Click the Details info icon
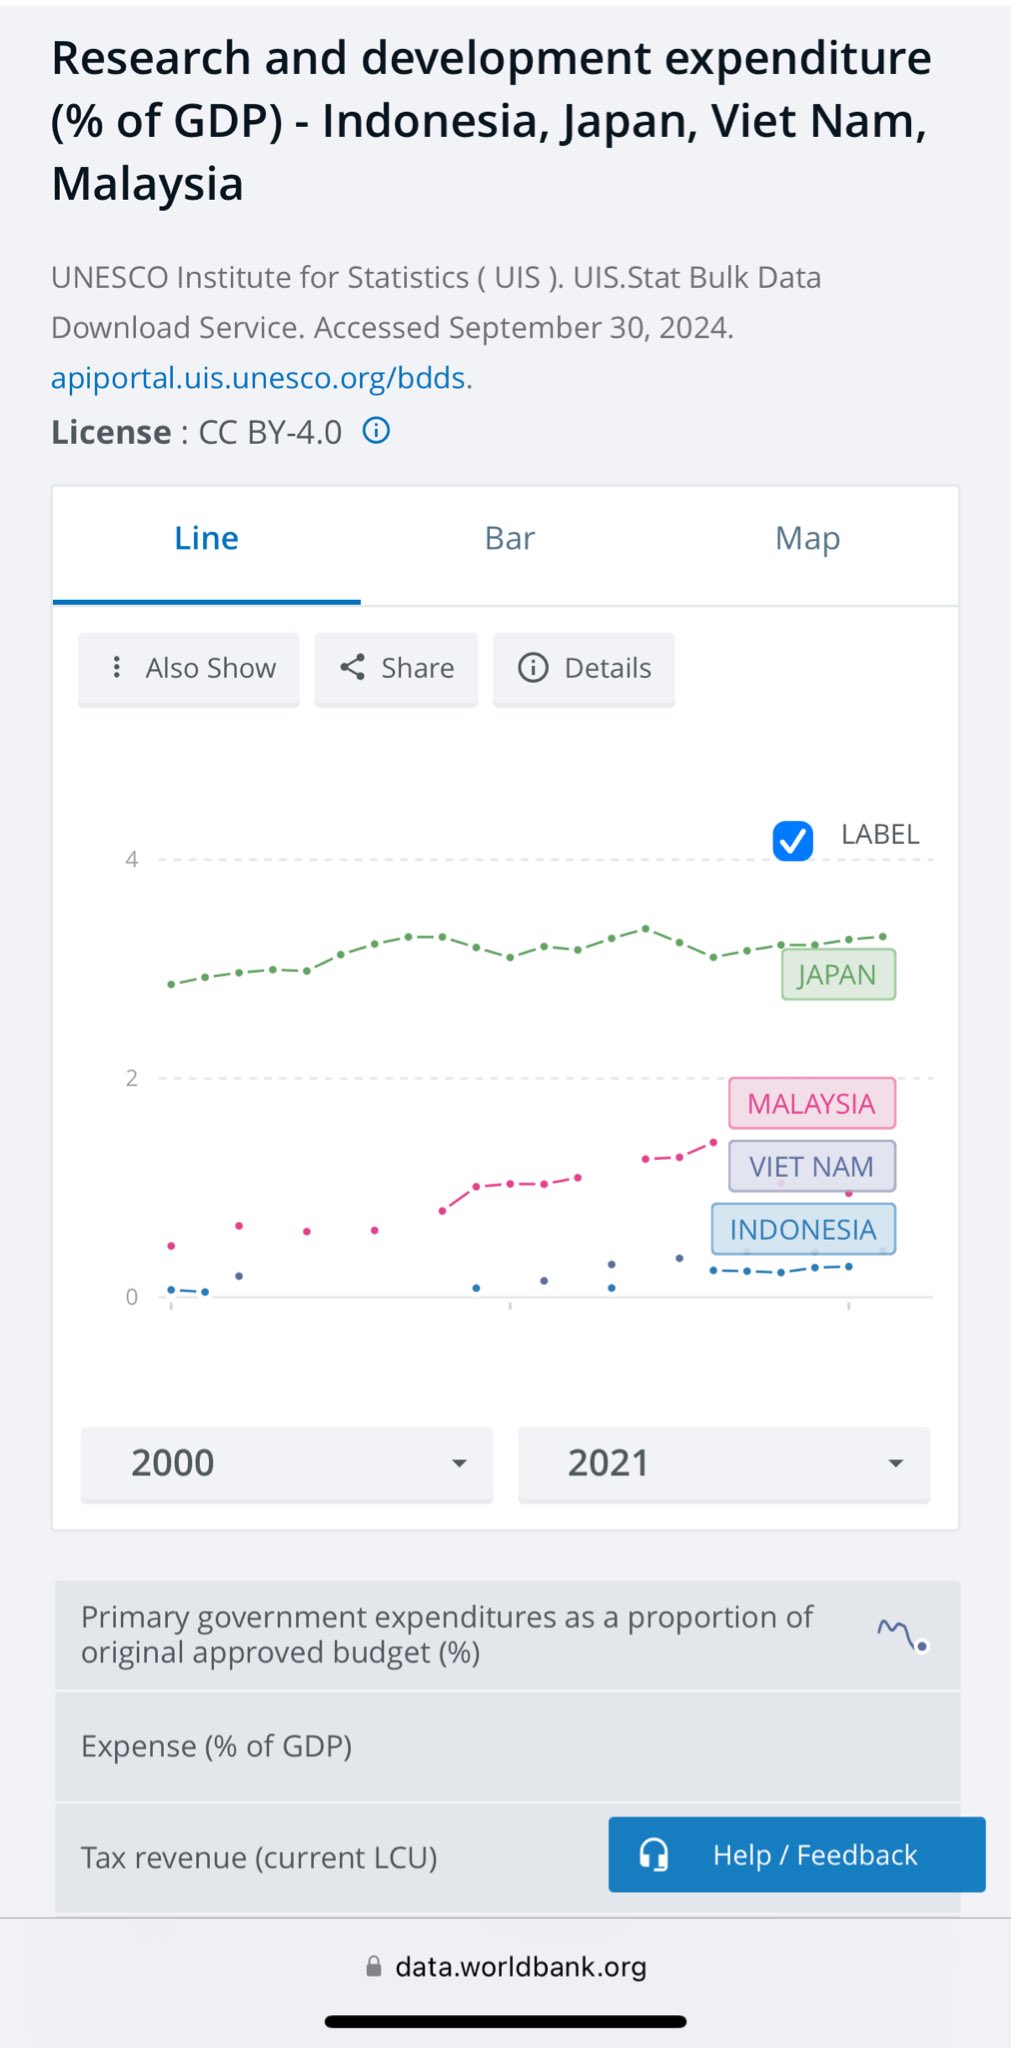The height and width of the screenshot is (2048, 1011). tap(533, 667)
